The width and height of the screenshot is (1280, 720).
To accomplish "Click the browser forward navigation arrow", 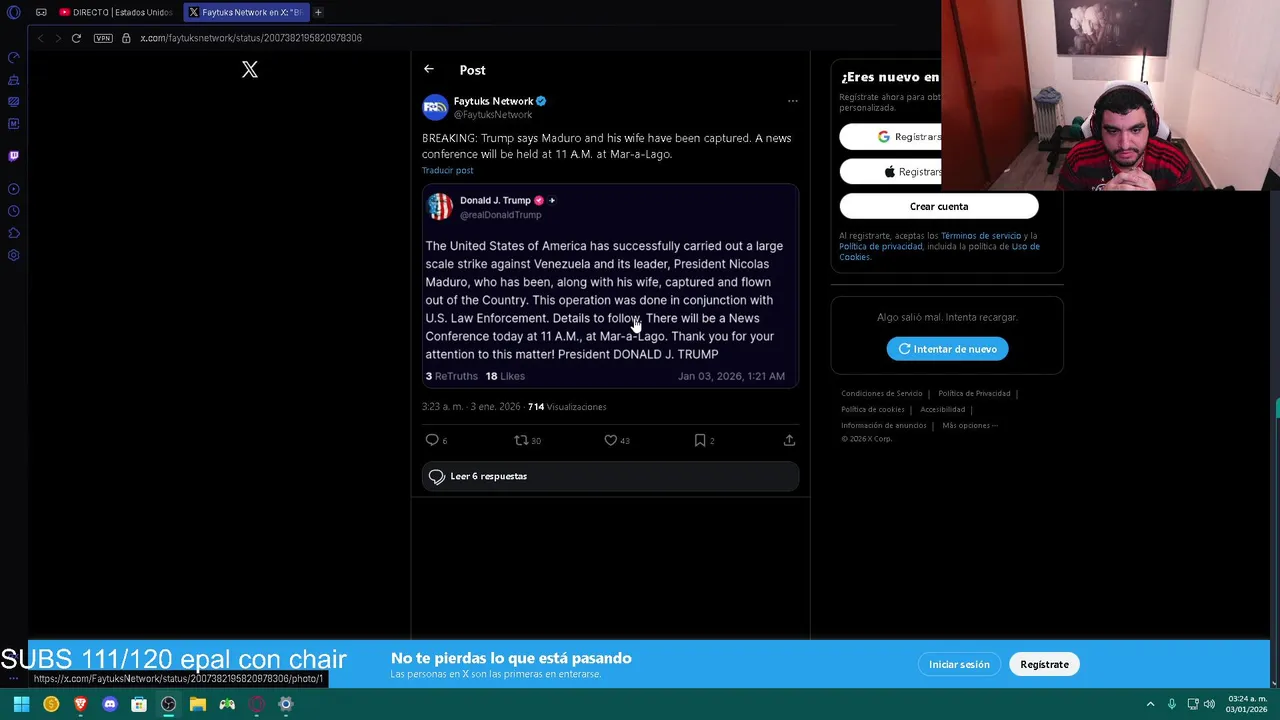I will 58,38.
